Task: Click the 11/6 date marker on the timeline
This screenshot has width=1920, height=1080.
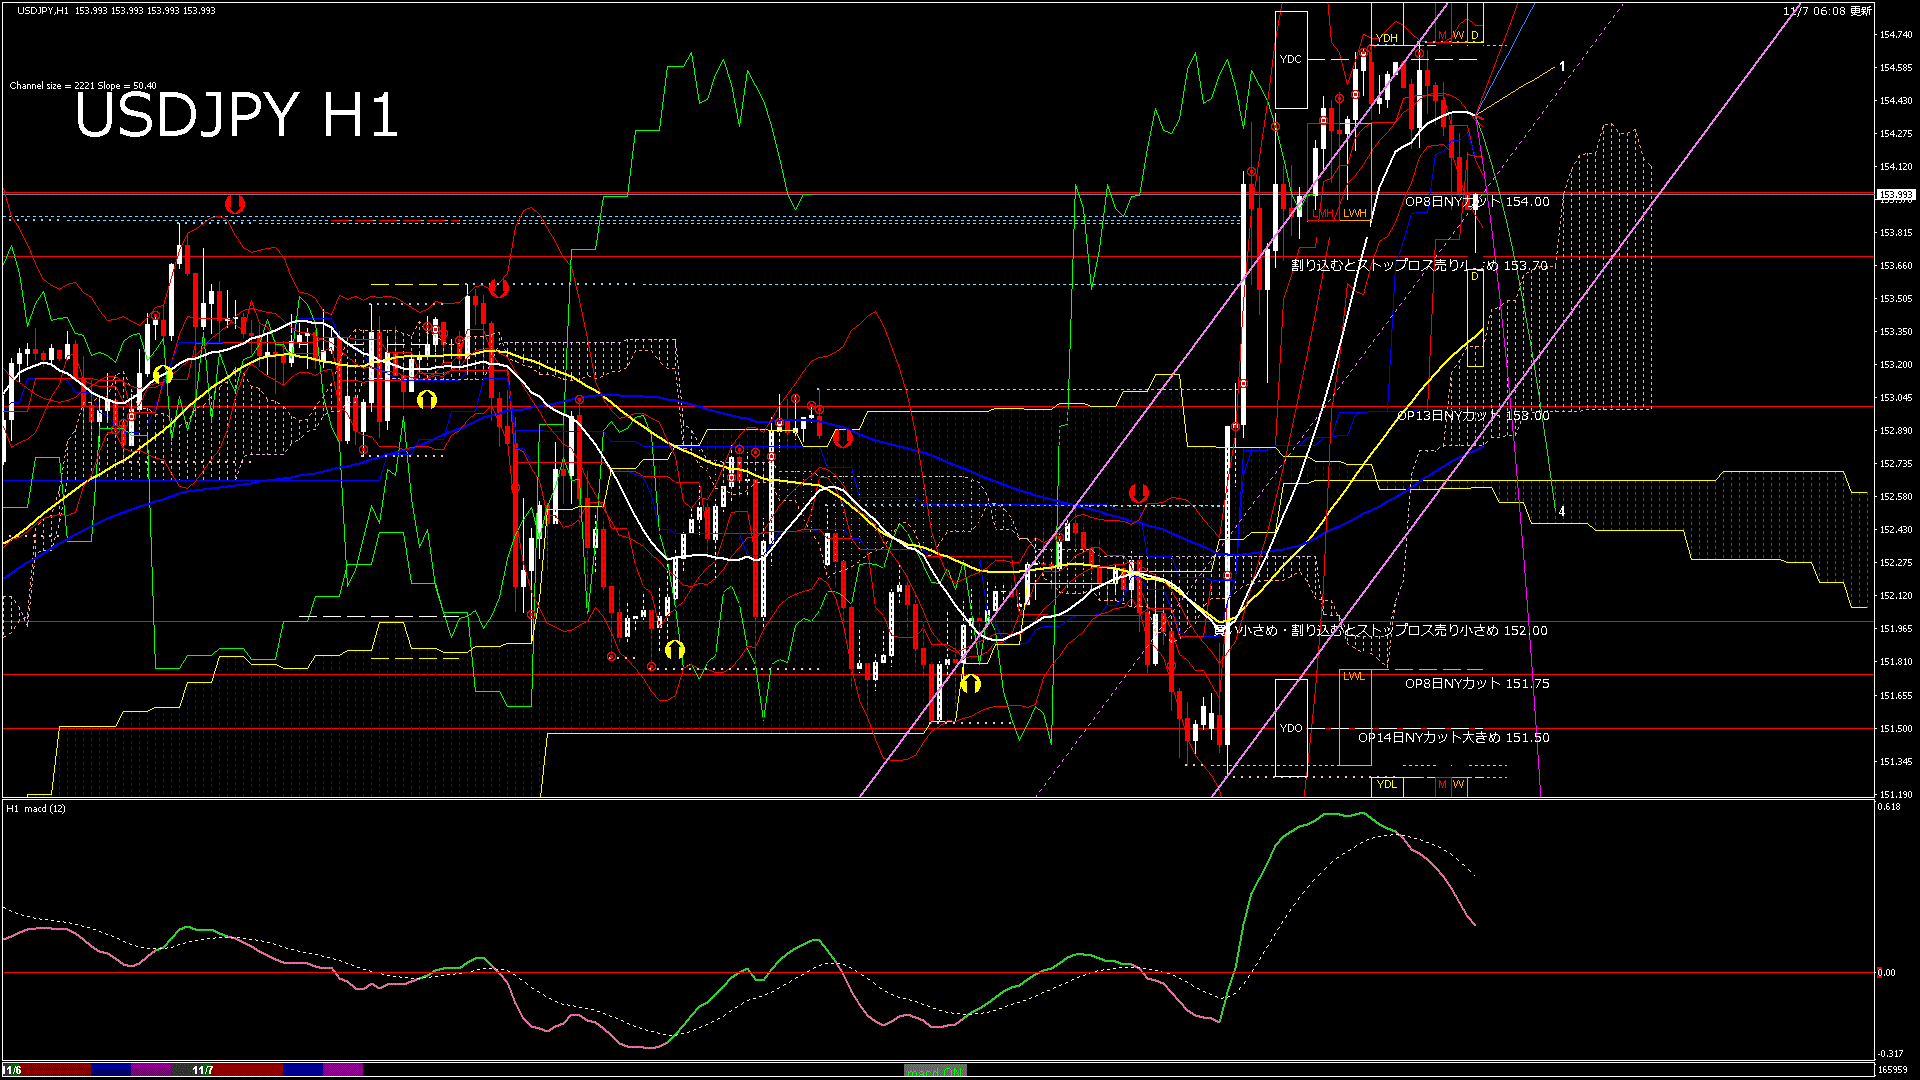Action: 12,1070
